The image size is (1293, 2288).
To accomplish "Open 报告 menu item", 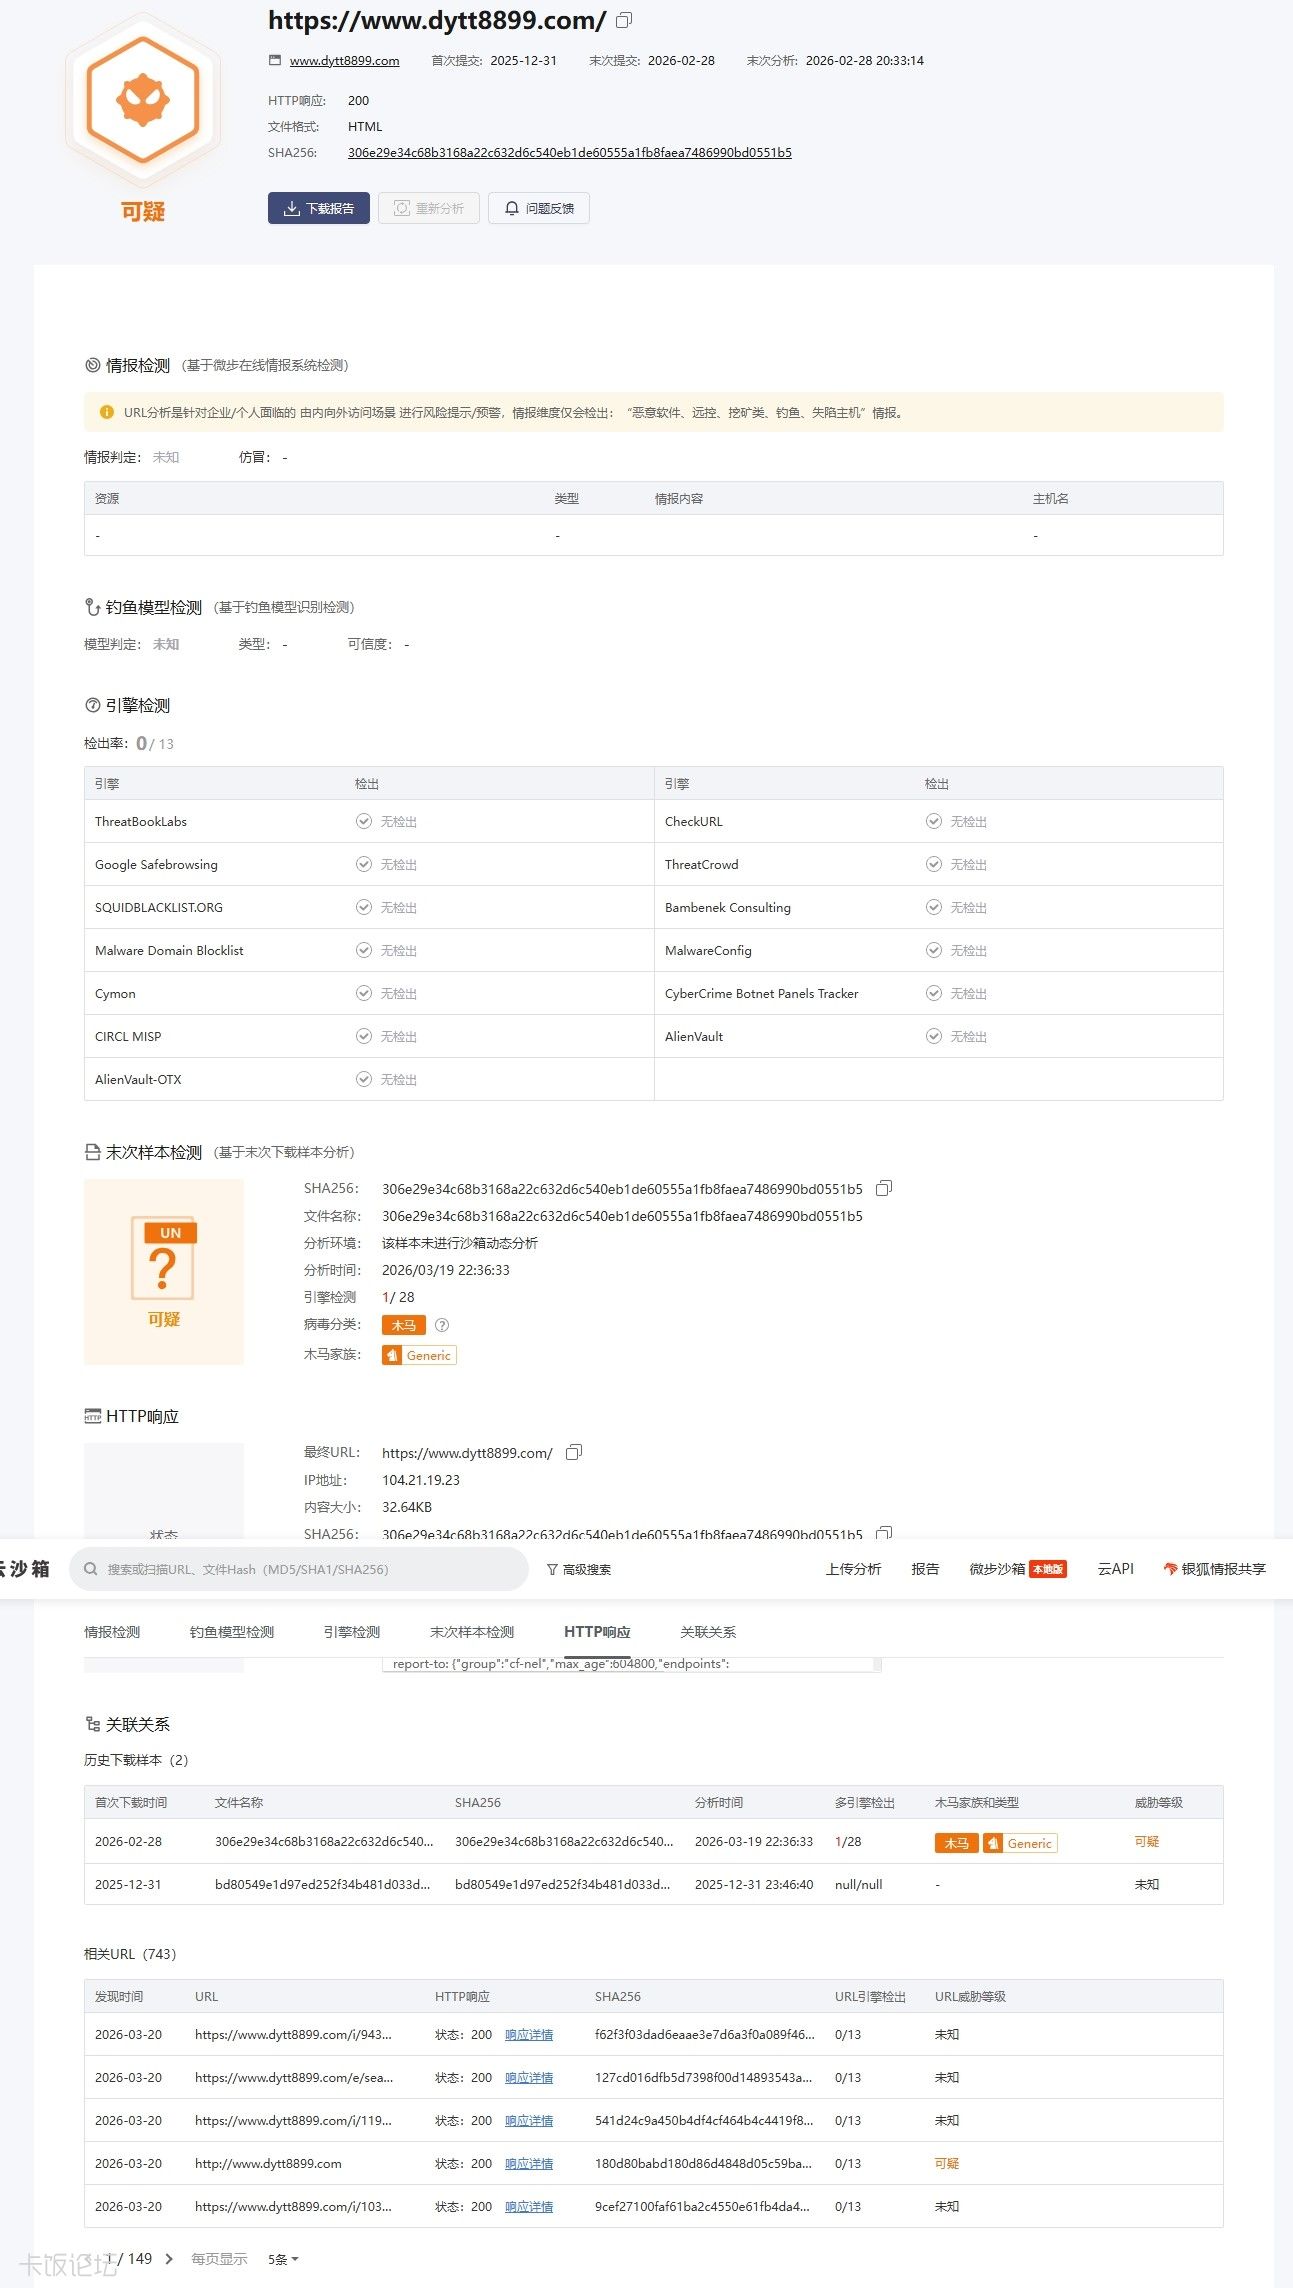I will click(x=925, y=1569).
